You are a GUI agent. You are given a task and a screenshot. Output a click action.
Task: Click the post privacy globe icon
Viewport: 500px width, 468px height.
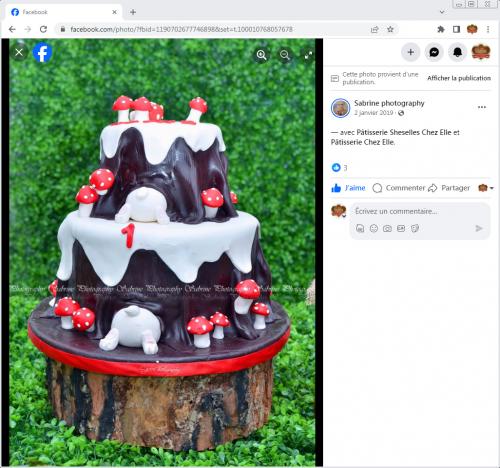tap(401, 113)
